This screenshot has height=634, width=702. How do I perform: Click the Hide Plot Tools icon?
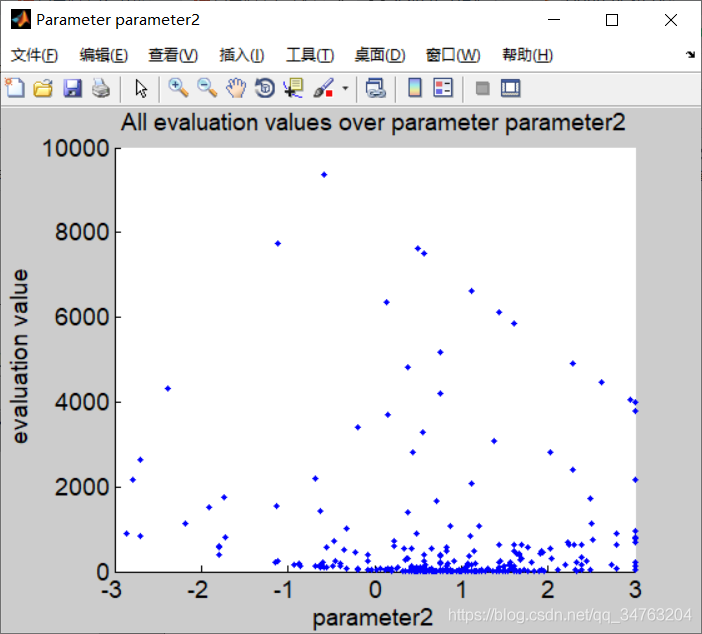[x=482, y=88]
